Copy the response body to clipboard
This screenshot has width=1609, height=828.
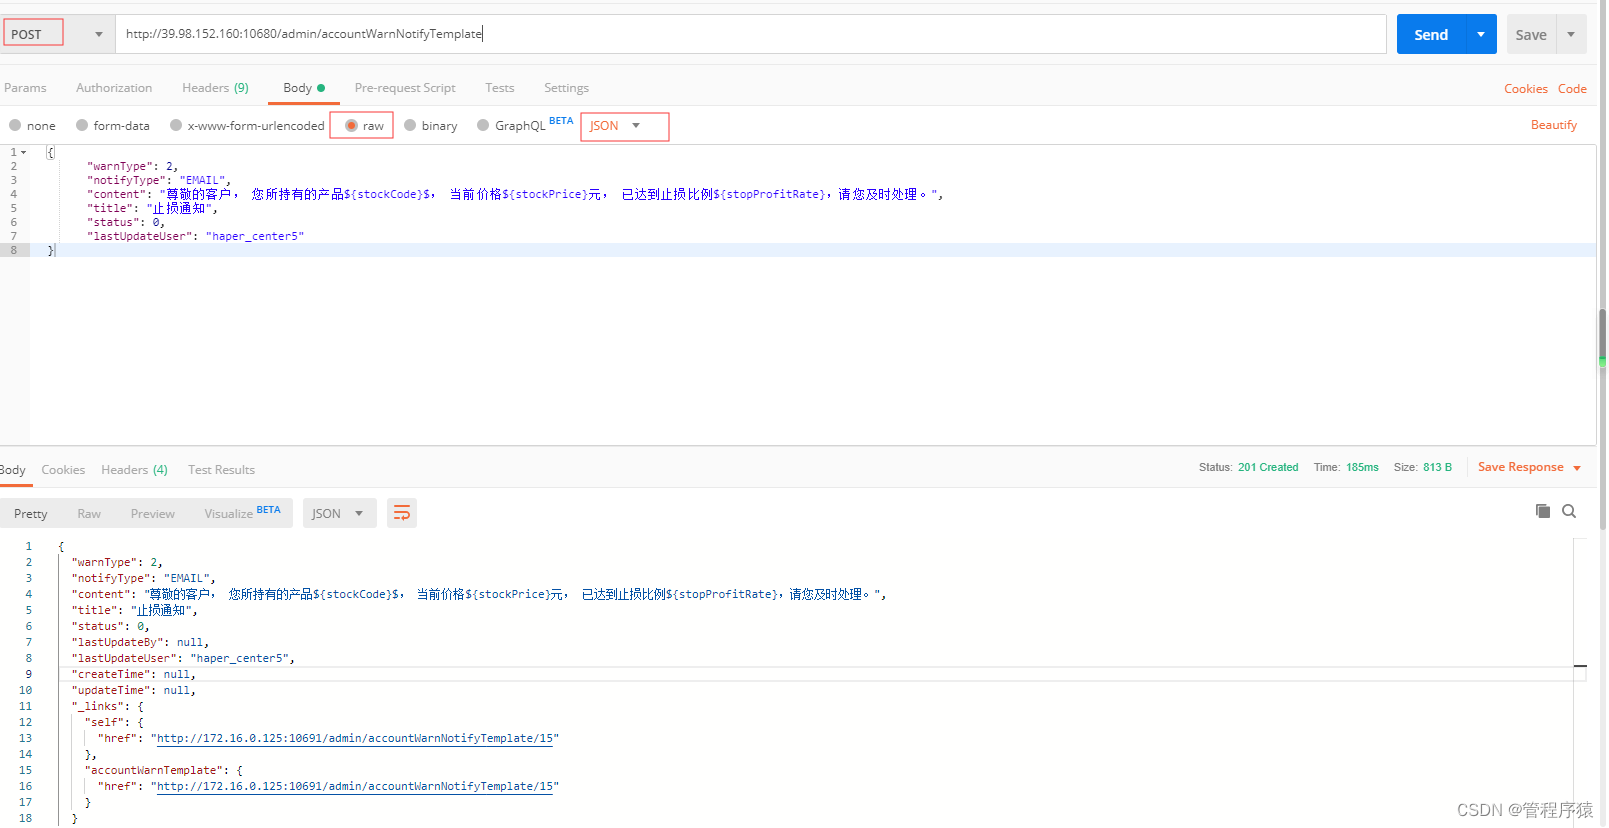(1543, 511)
